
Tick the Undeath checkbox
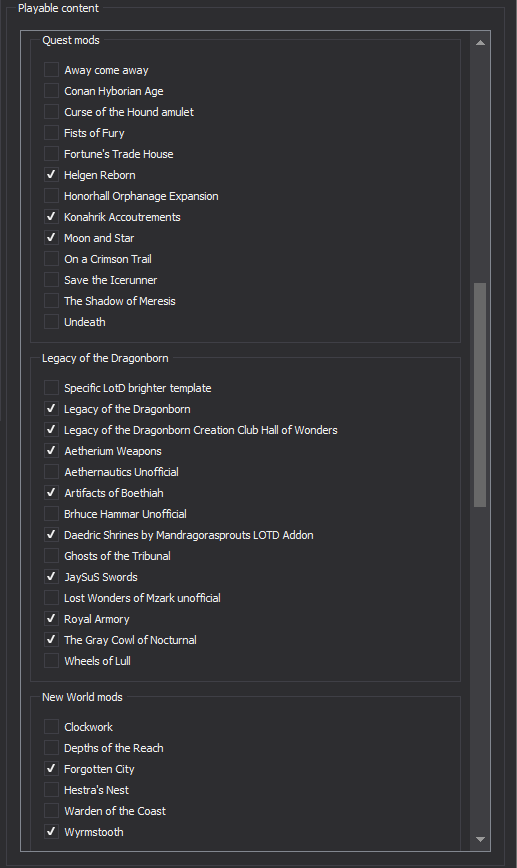point(51,322)
